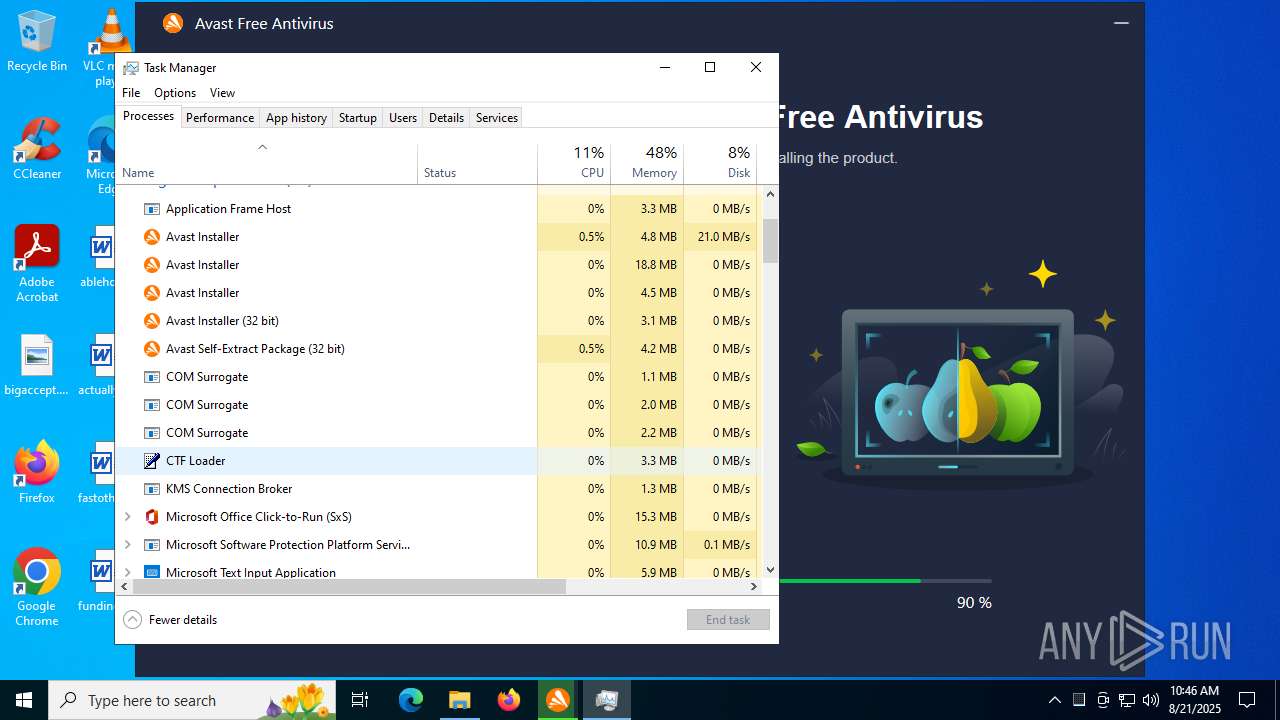This screenshot has width=1280, height=720.
Task: Switch to the Services tab
Action: coord(497,118)
